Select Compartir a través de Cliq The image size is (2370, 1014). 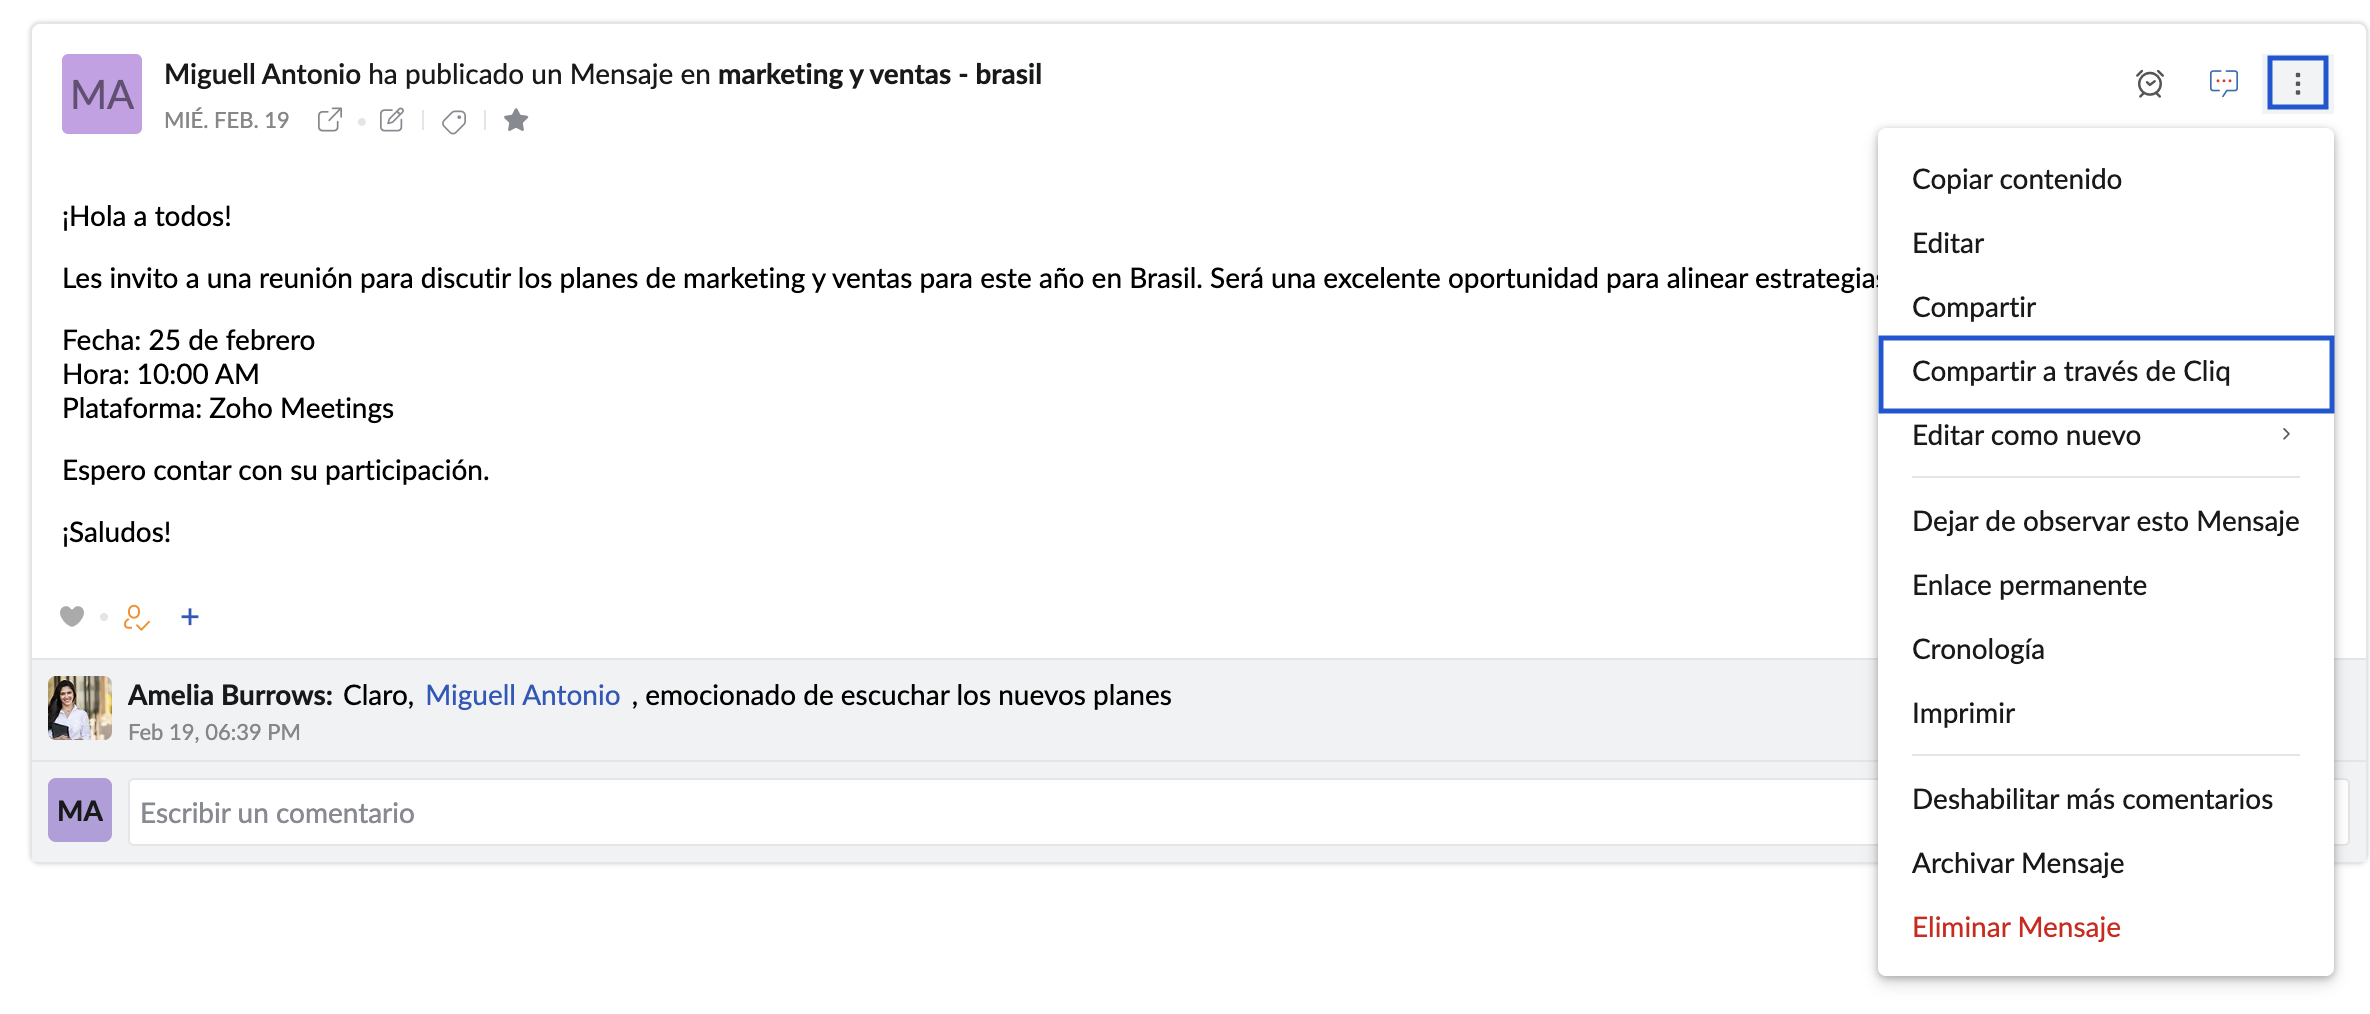[2070, 372]
